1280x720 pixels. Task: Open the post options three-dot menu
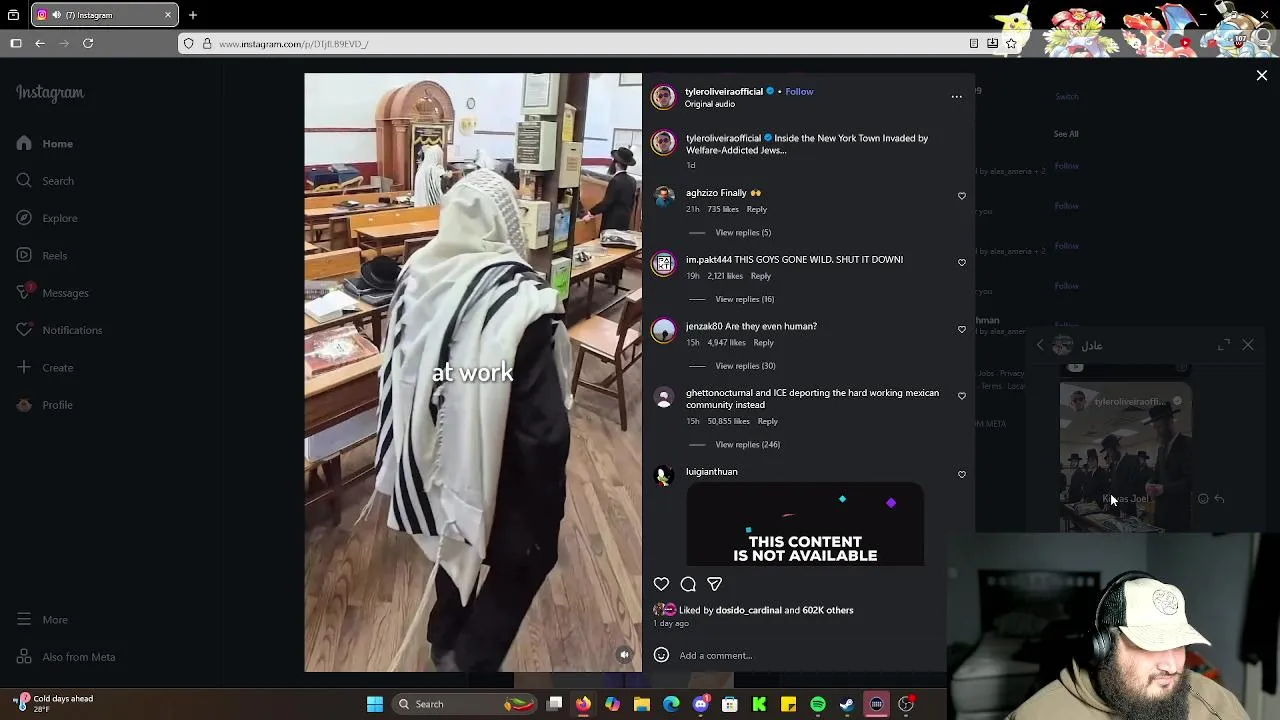pyautogui.click(x=956, y=97)
